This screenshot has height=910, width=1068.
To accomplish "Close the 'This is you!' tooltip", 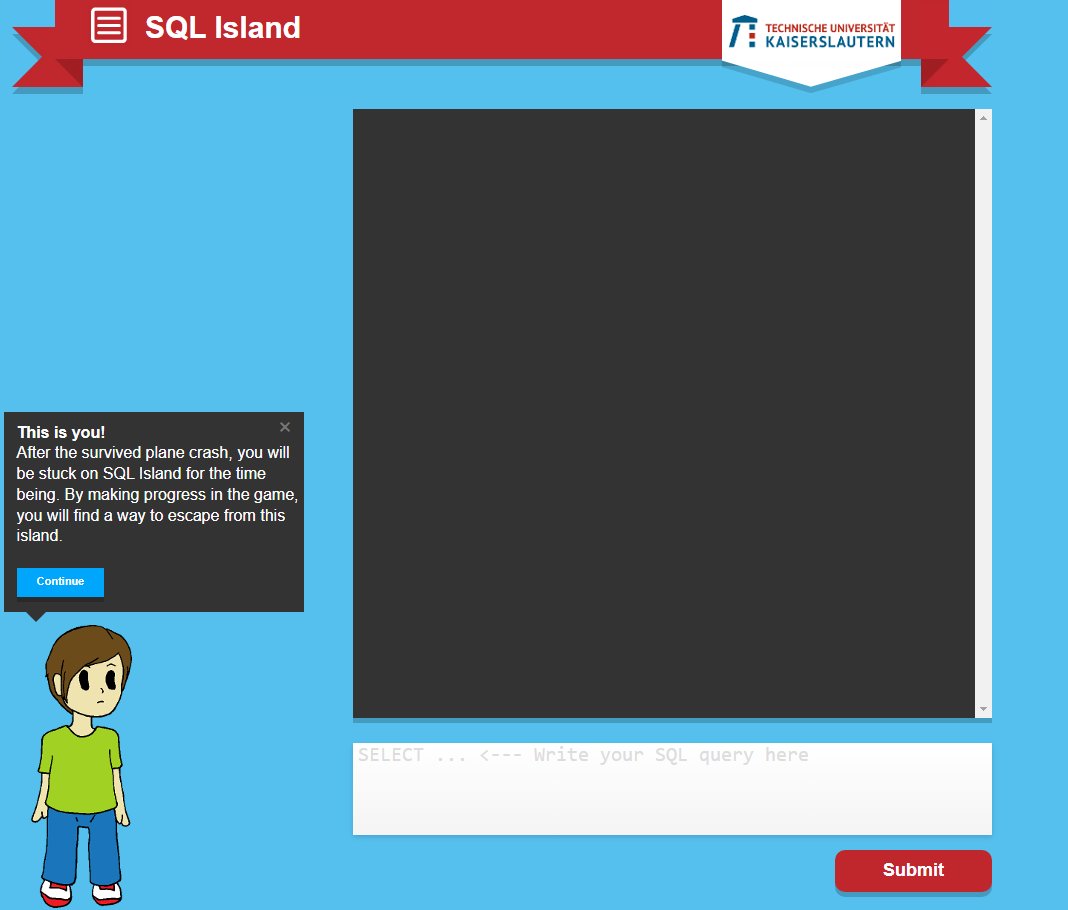I will pyautogui.click(x=285, y=427).
